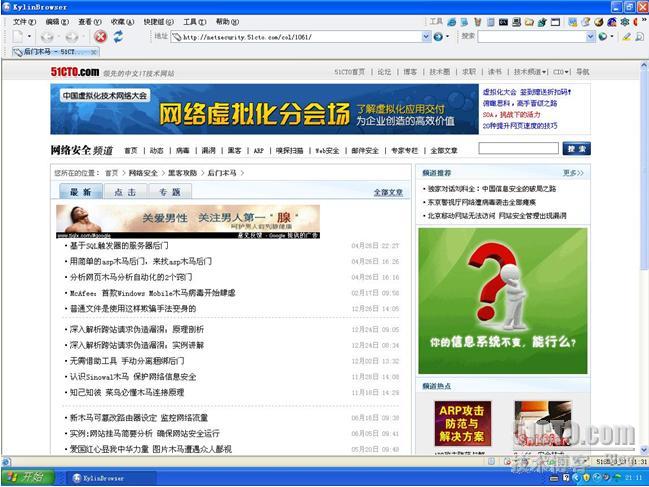
Task: Open the new page dropdown arrow
Action: point(29,37)
